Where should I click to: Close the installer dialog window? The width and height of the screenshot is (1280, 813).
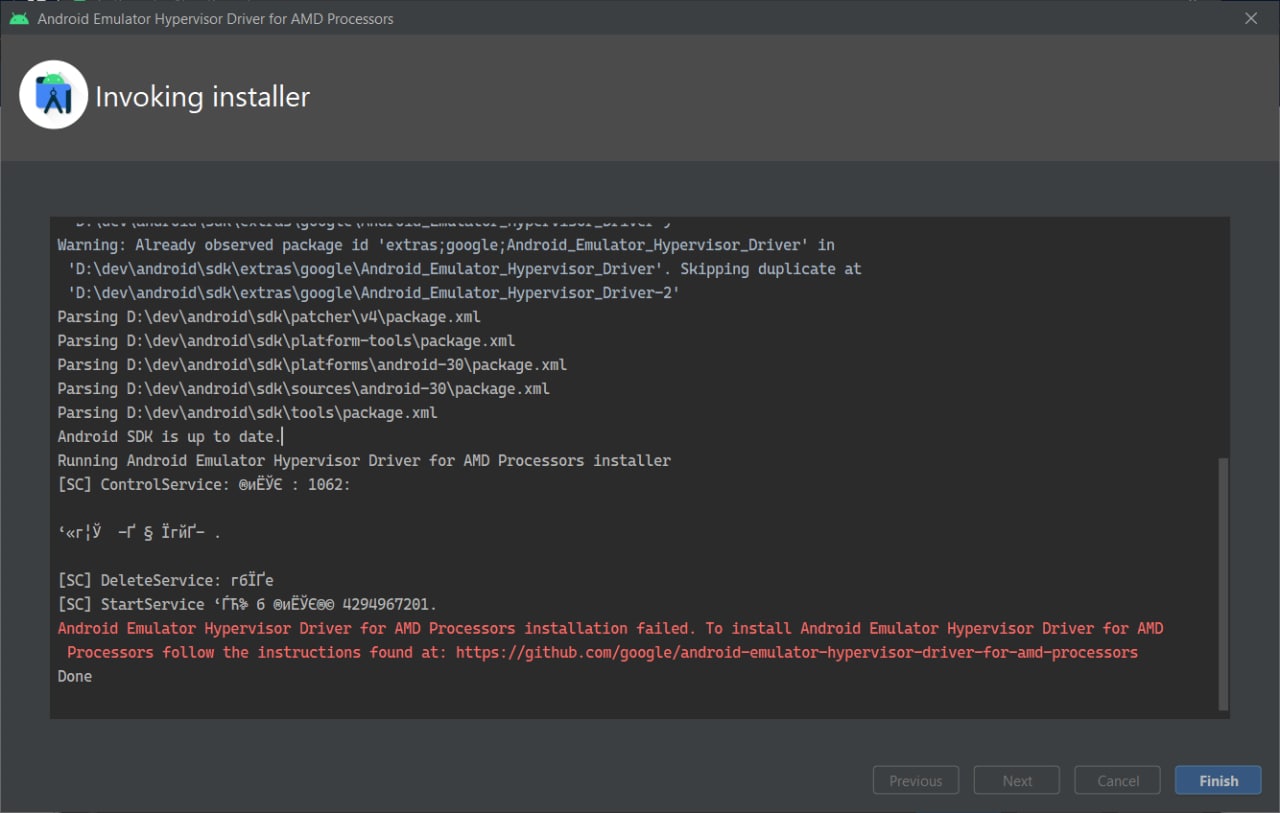click(1250, 18)
